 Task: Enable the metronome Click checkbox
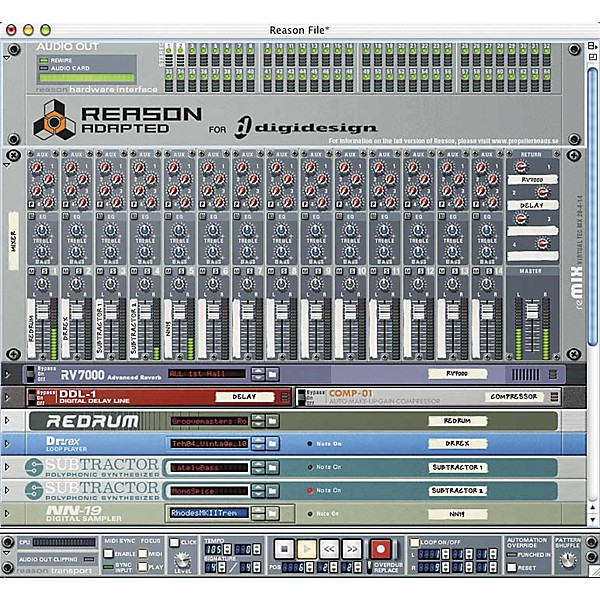coord(174,542)
